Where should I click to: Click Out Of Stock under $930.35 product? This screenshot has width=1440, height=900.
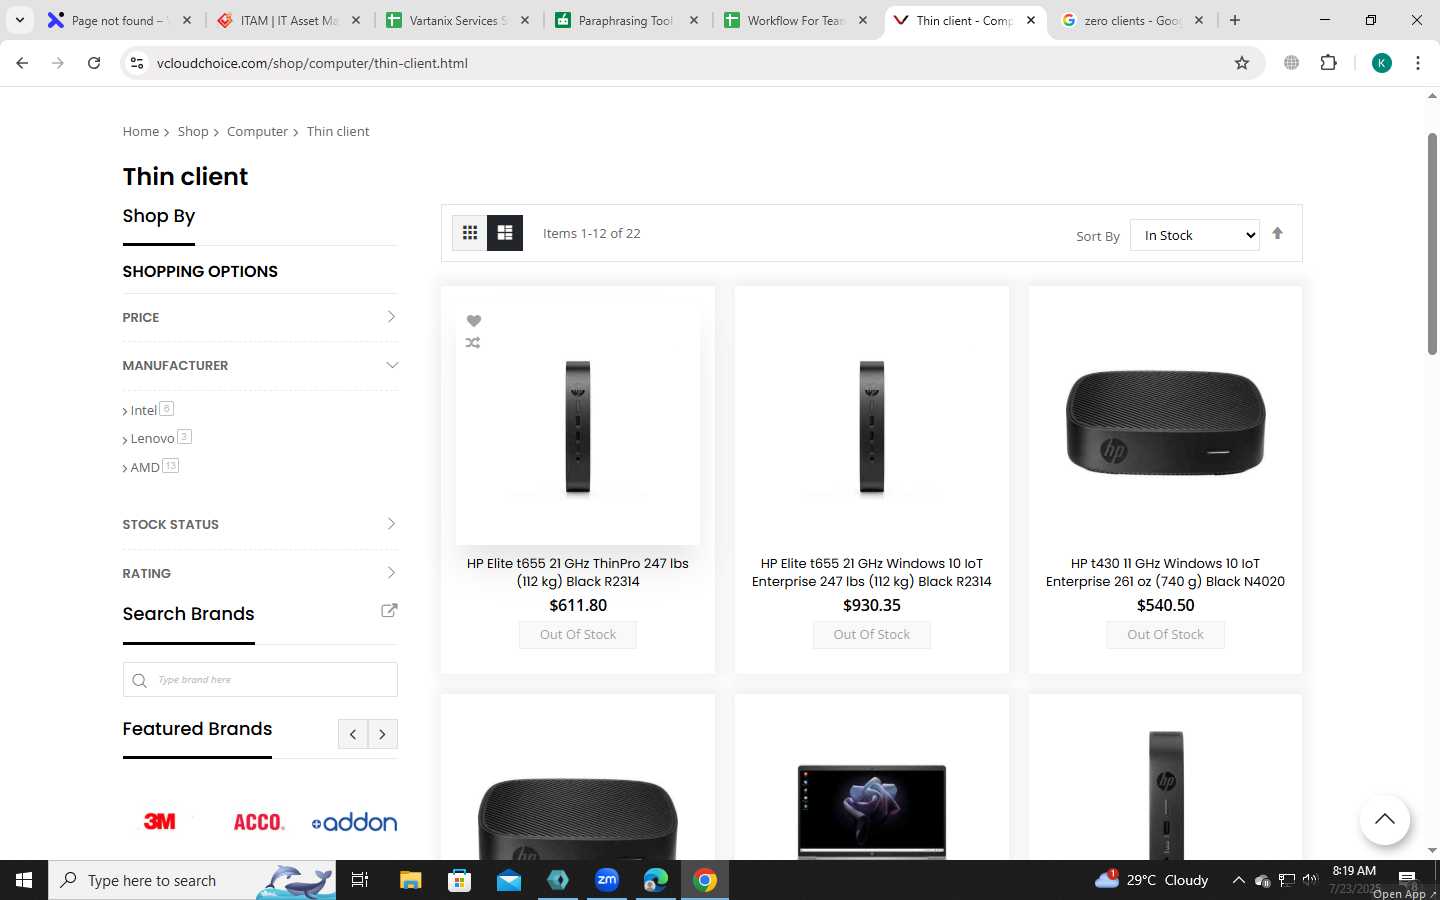pyautogui.click(x=872, y=634)
